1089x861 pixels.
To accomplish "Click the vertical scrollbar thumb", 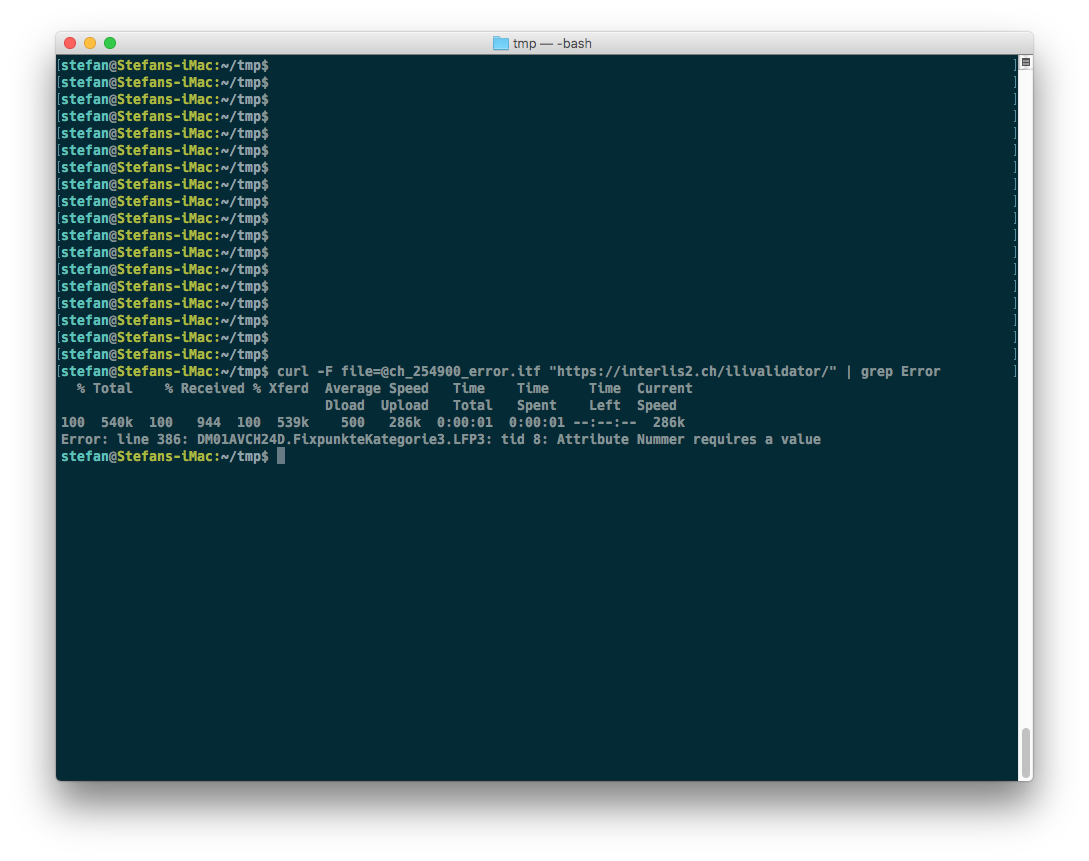I will (1026, 753).
